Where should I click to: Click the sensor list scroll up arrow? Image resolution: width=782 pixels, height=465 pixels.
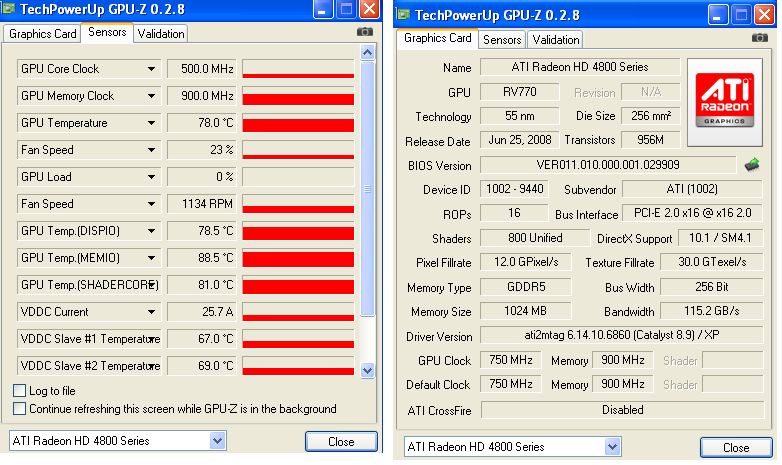coord(368,52)
